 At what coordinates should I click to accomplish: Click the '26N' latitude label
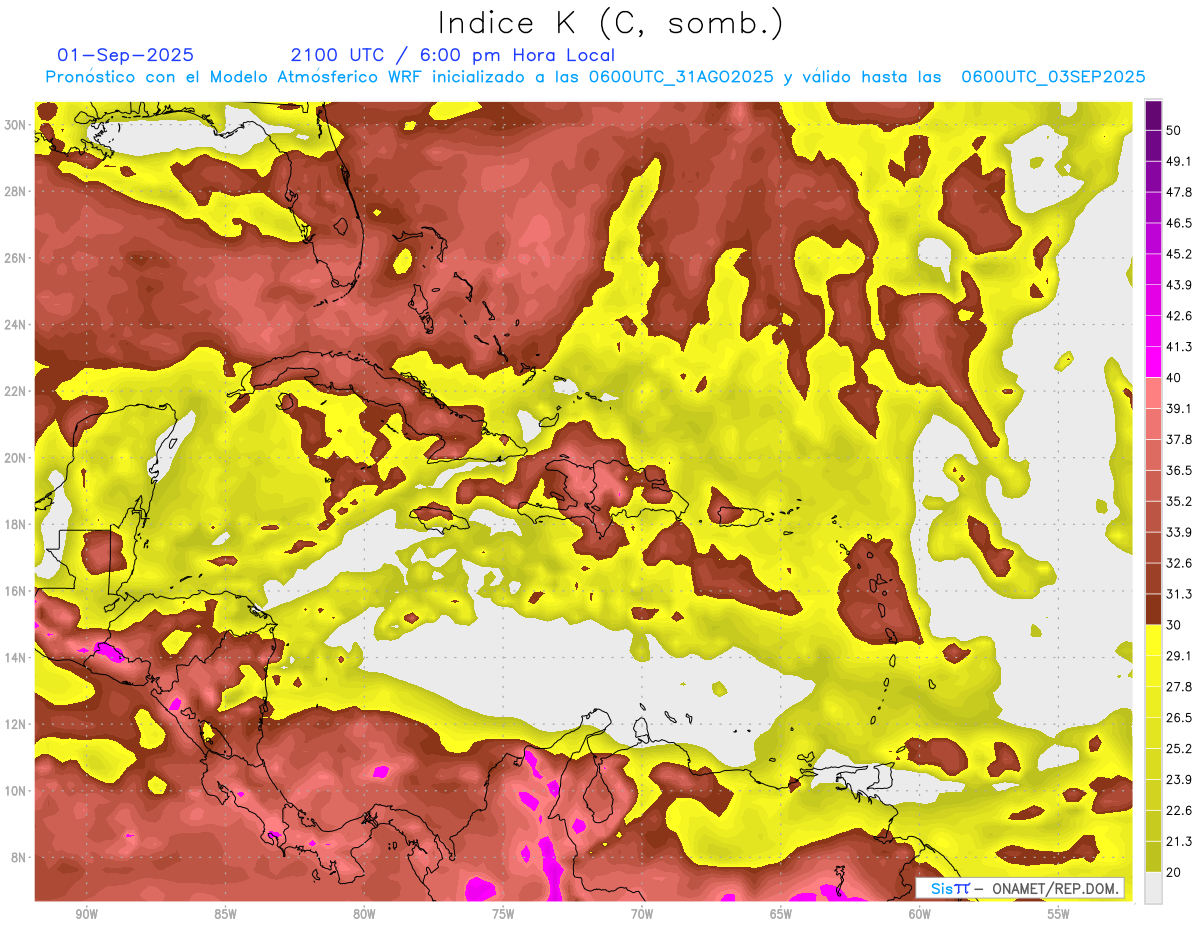[15, 258]
